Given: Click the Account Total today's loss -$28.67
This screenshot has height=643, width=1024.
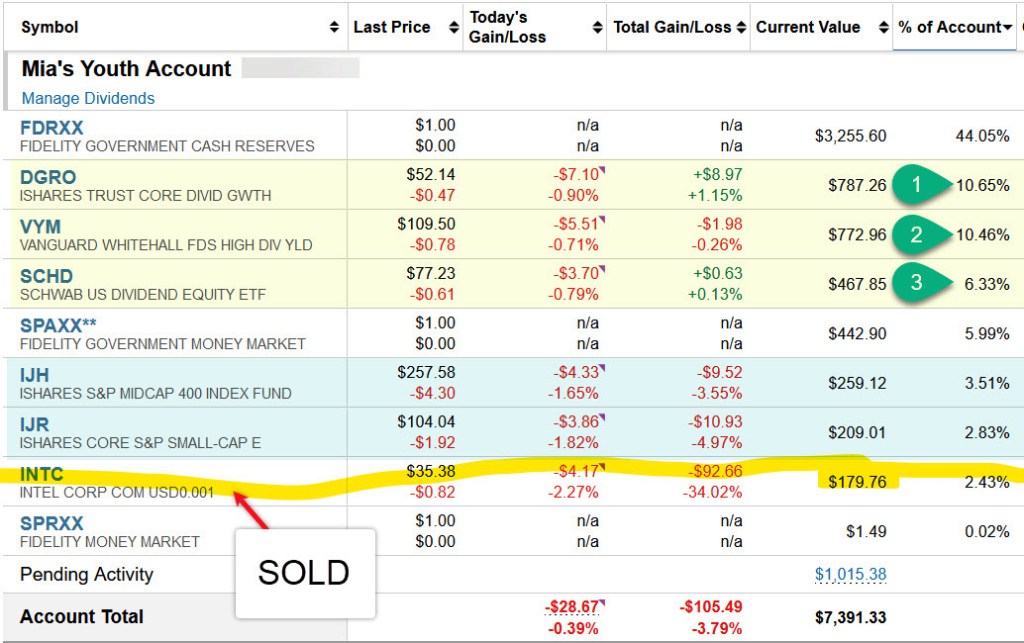Looking at the screenshot, I should pyautogui.click(x=571, y=608).
